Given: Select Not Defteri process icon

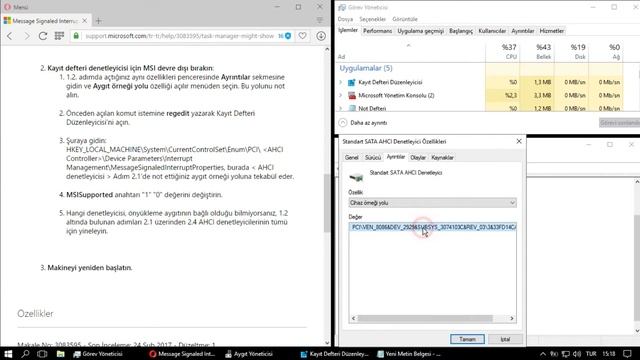Looking at the screenshot, I should (x=352, y=108).
